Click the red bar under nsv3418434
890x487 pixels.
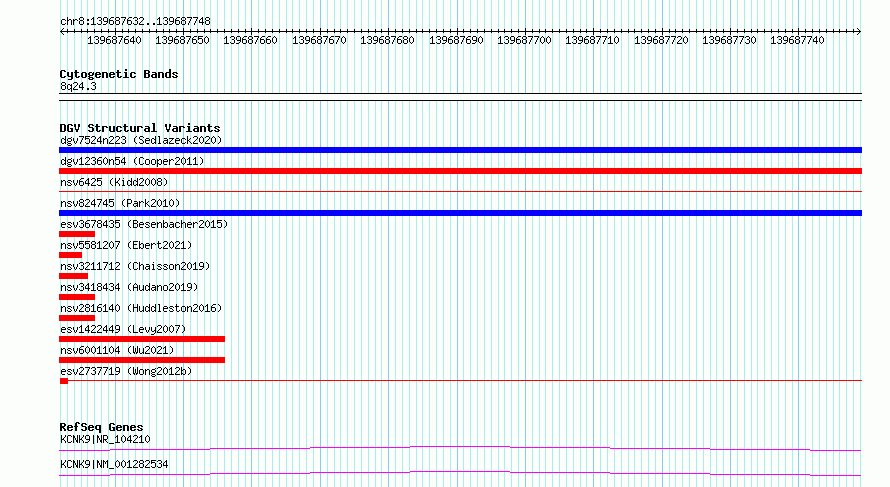click(x=77, y=297)
